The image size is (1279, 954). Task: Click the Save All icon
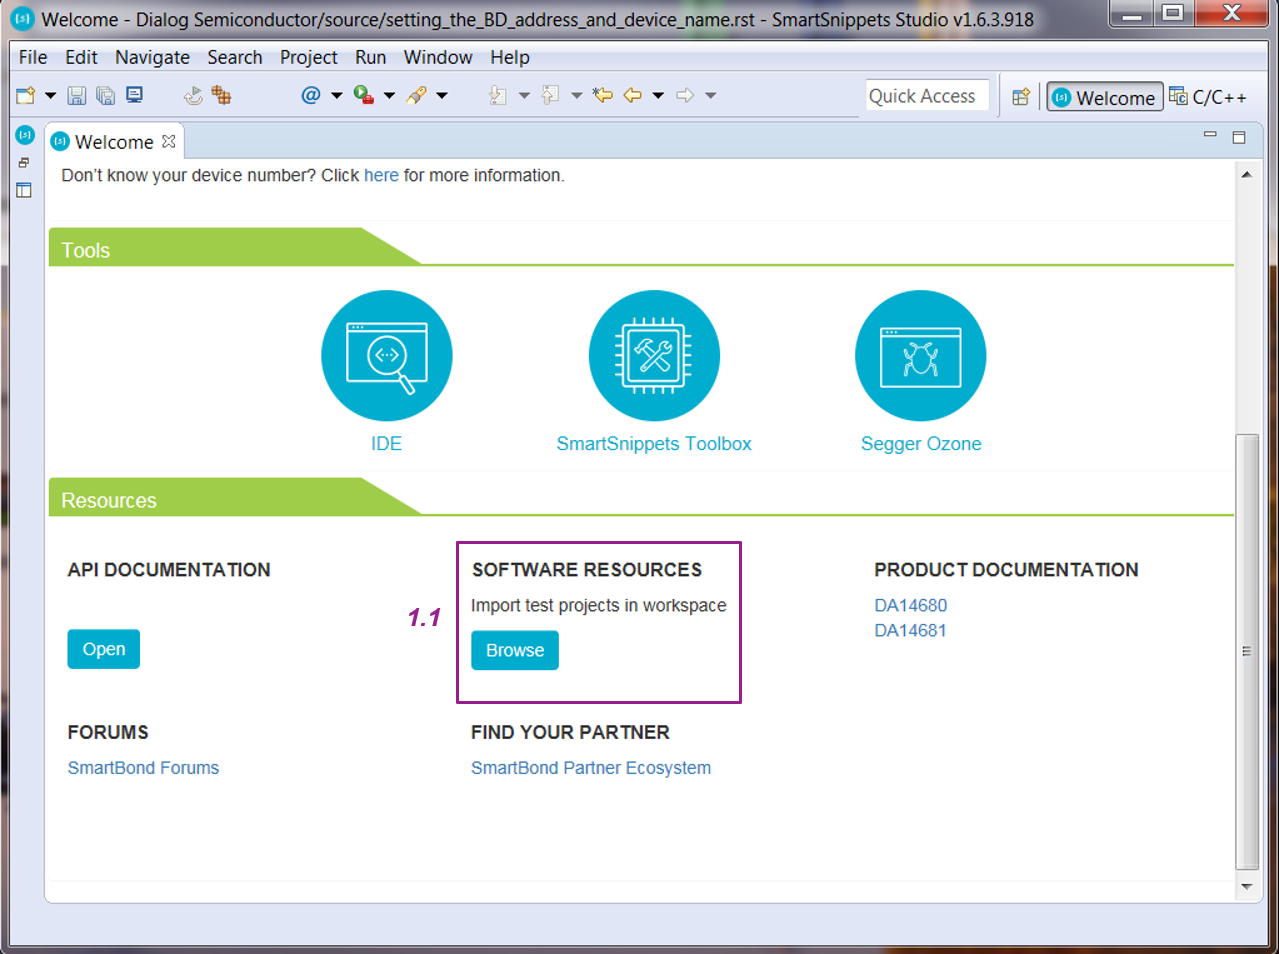point(105,96)
